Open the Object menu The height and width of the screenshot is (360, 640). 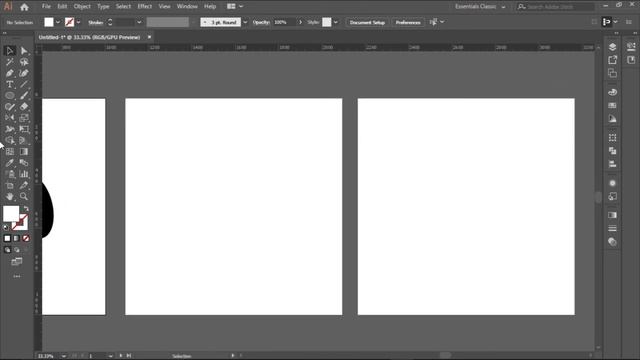(x=82, y=7)
